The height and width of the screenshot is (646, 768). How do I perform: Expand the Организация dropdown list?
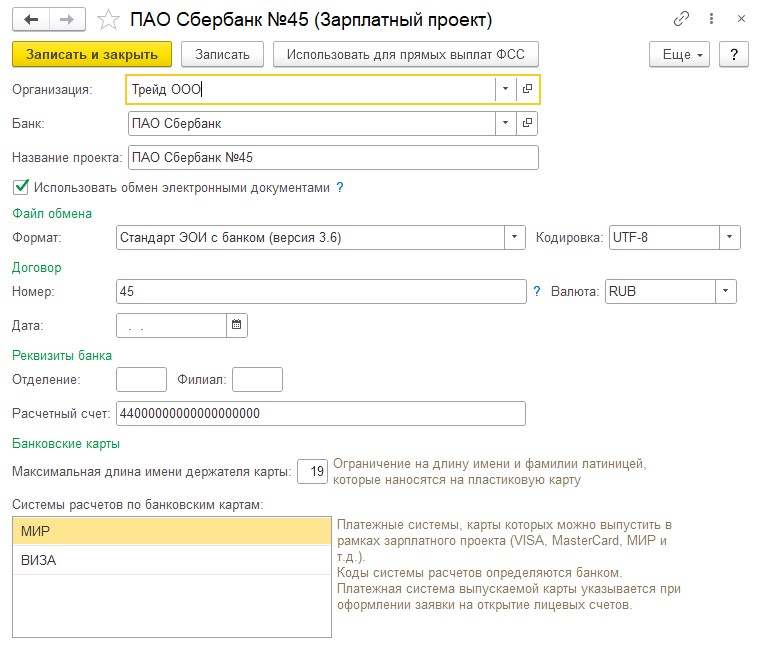pos(505,89)
